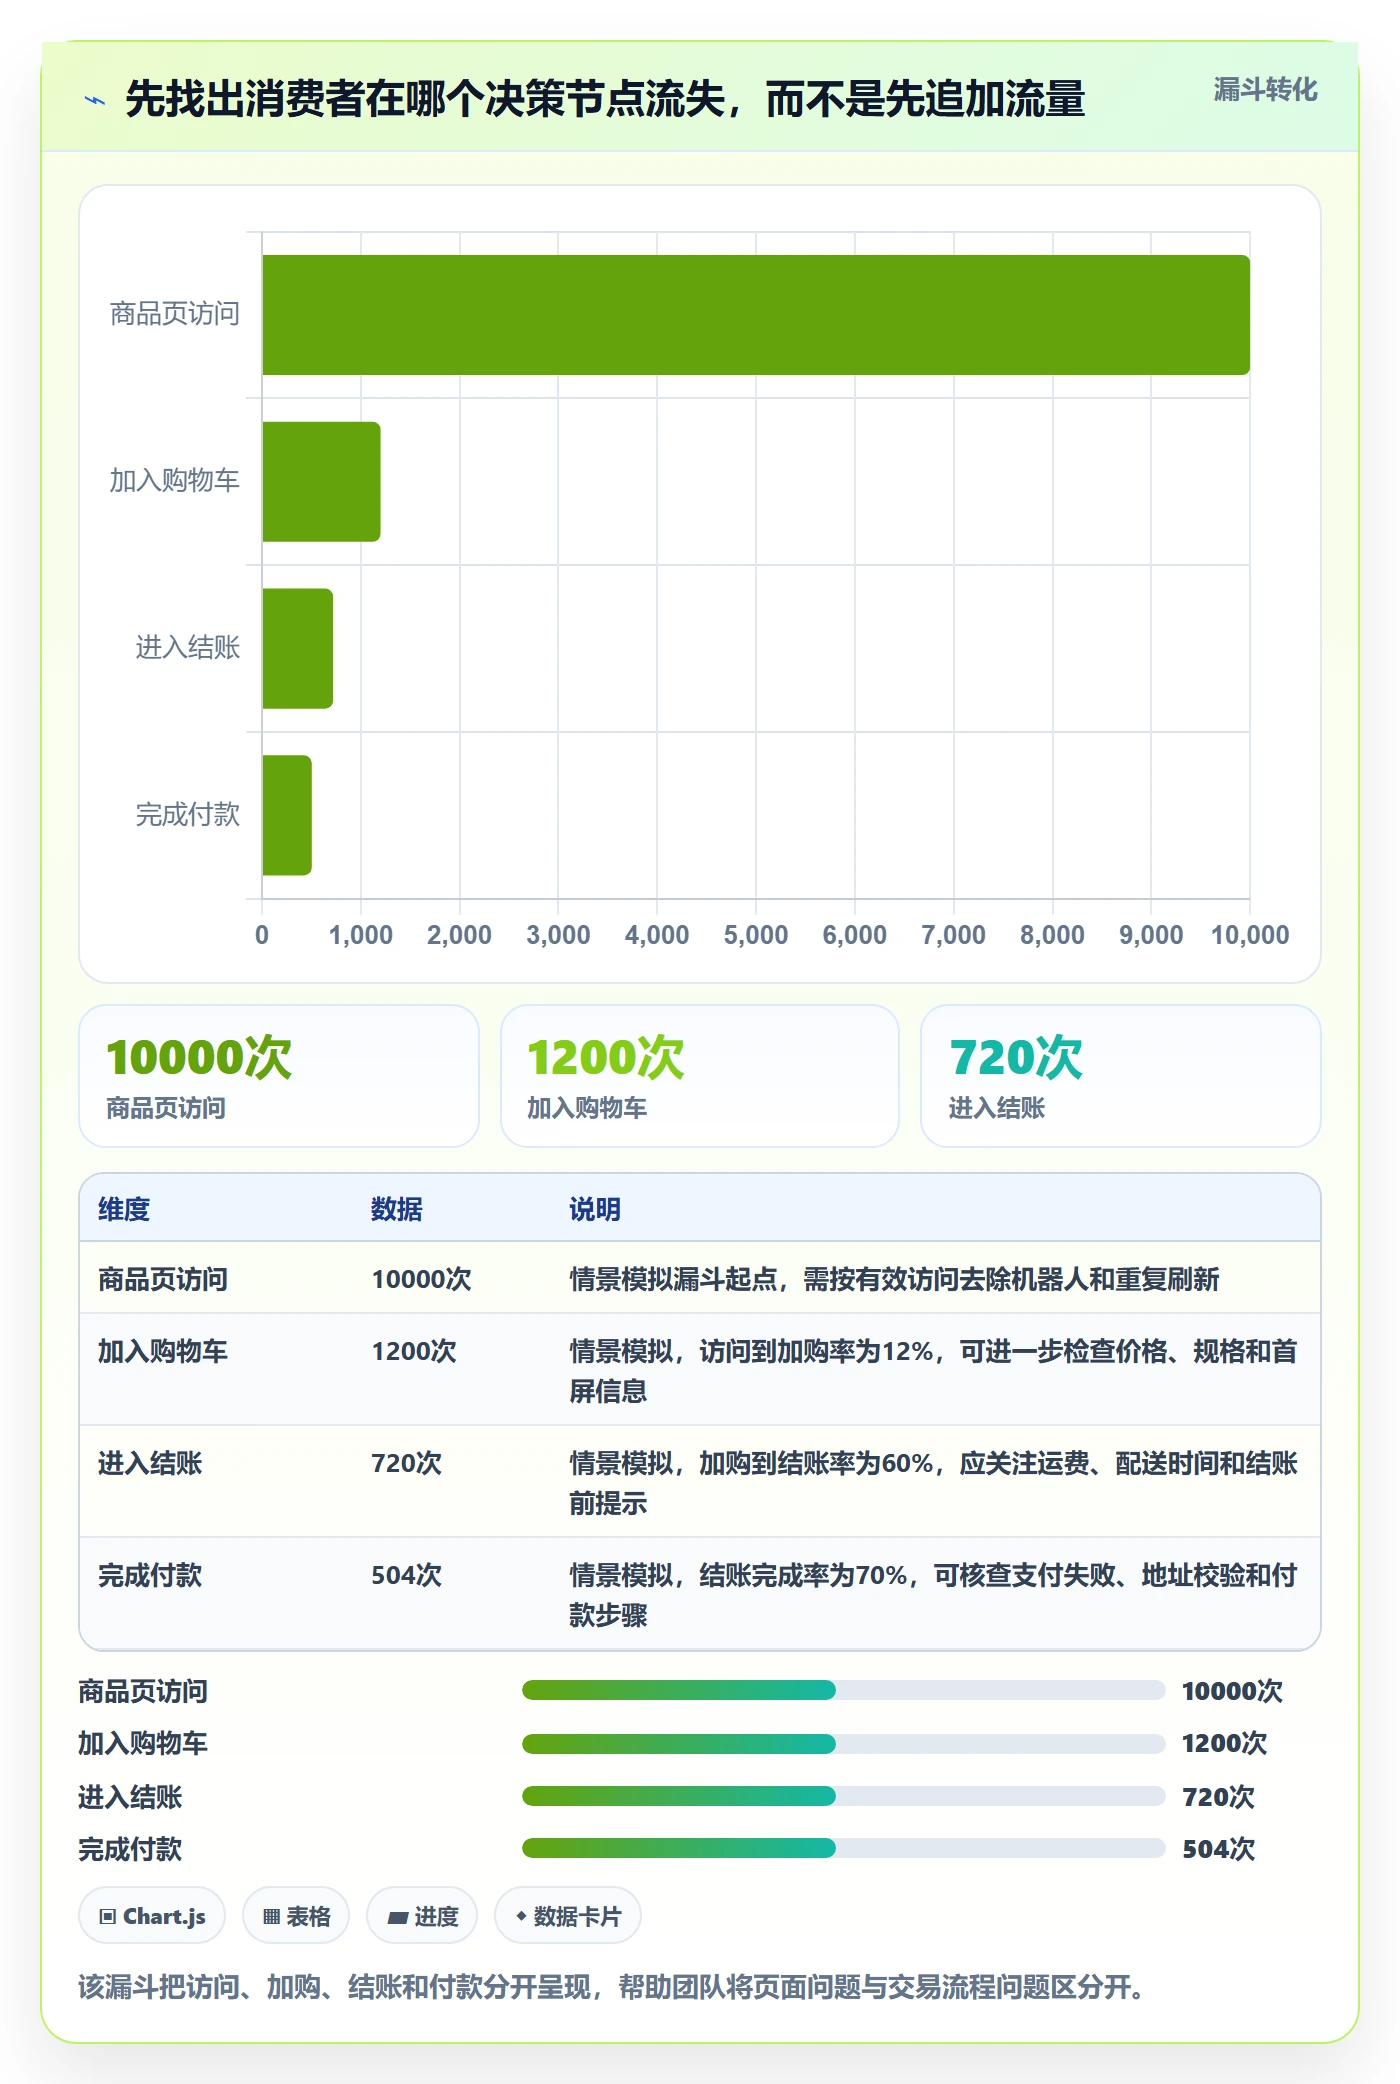
Task: Click the 加入购物车 bar in the chart
Action: (x=321, y=482)
